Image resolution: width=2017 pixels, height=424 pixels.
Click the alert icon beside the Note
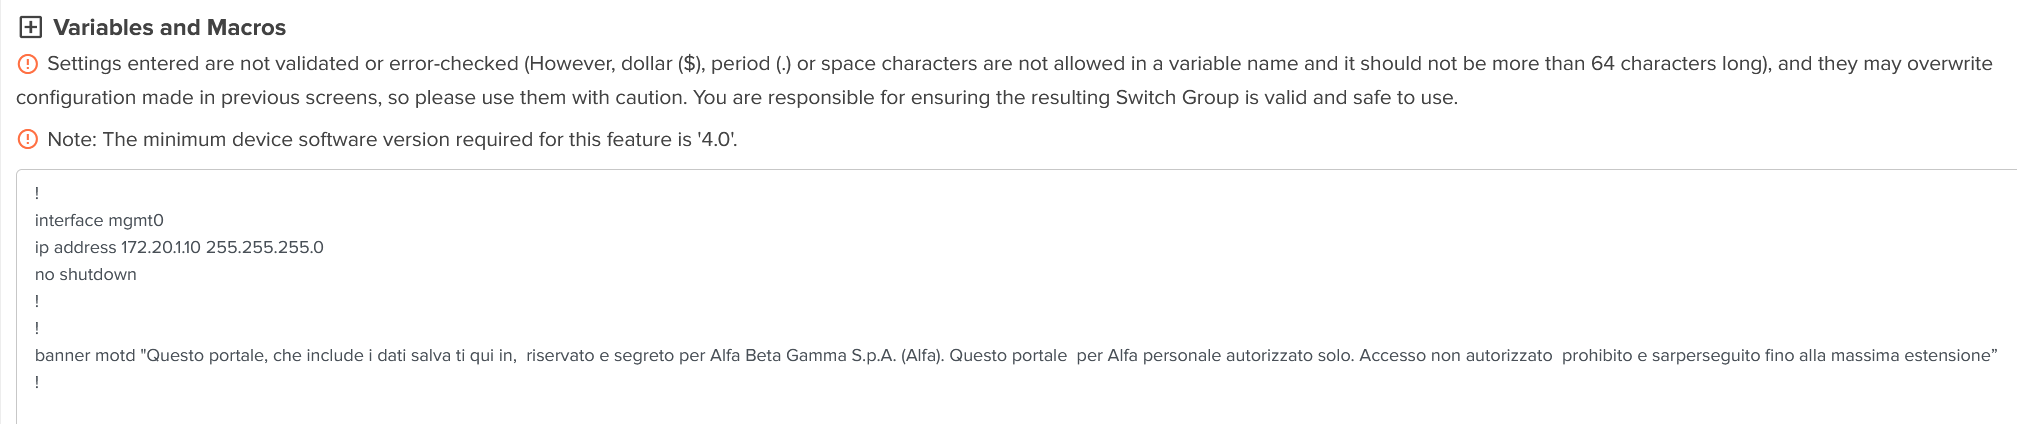[x=28, y=139]
